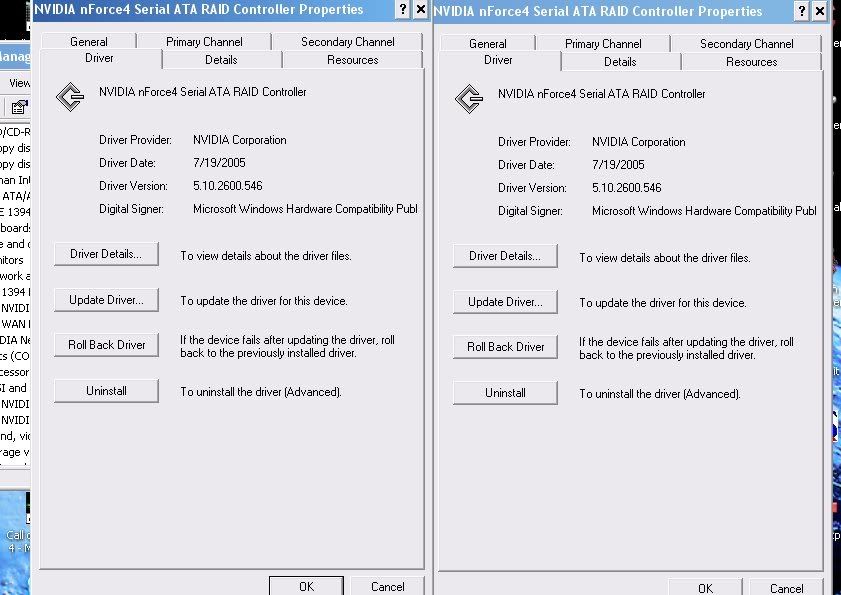Open the General tab in left dialog
This screenshot has height=595, width=841.
[x=88, y=42]
